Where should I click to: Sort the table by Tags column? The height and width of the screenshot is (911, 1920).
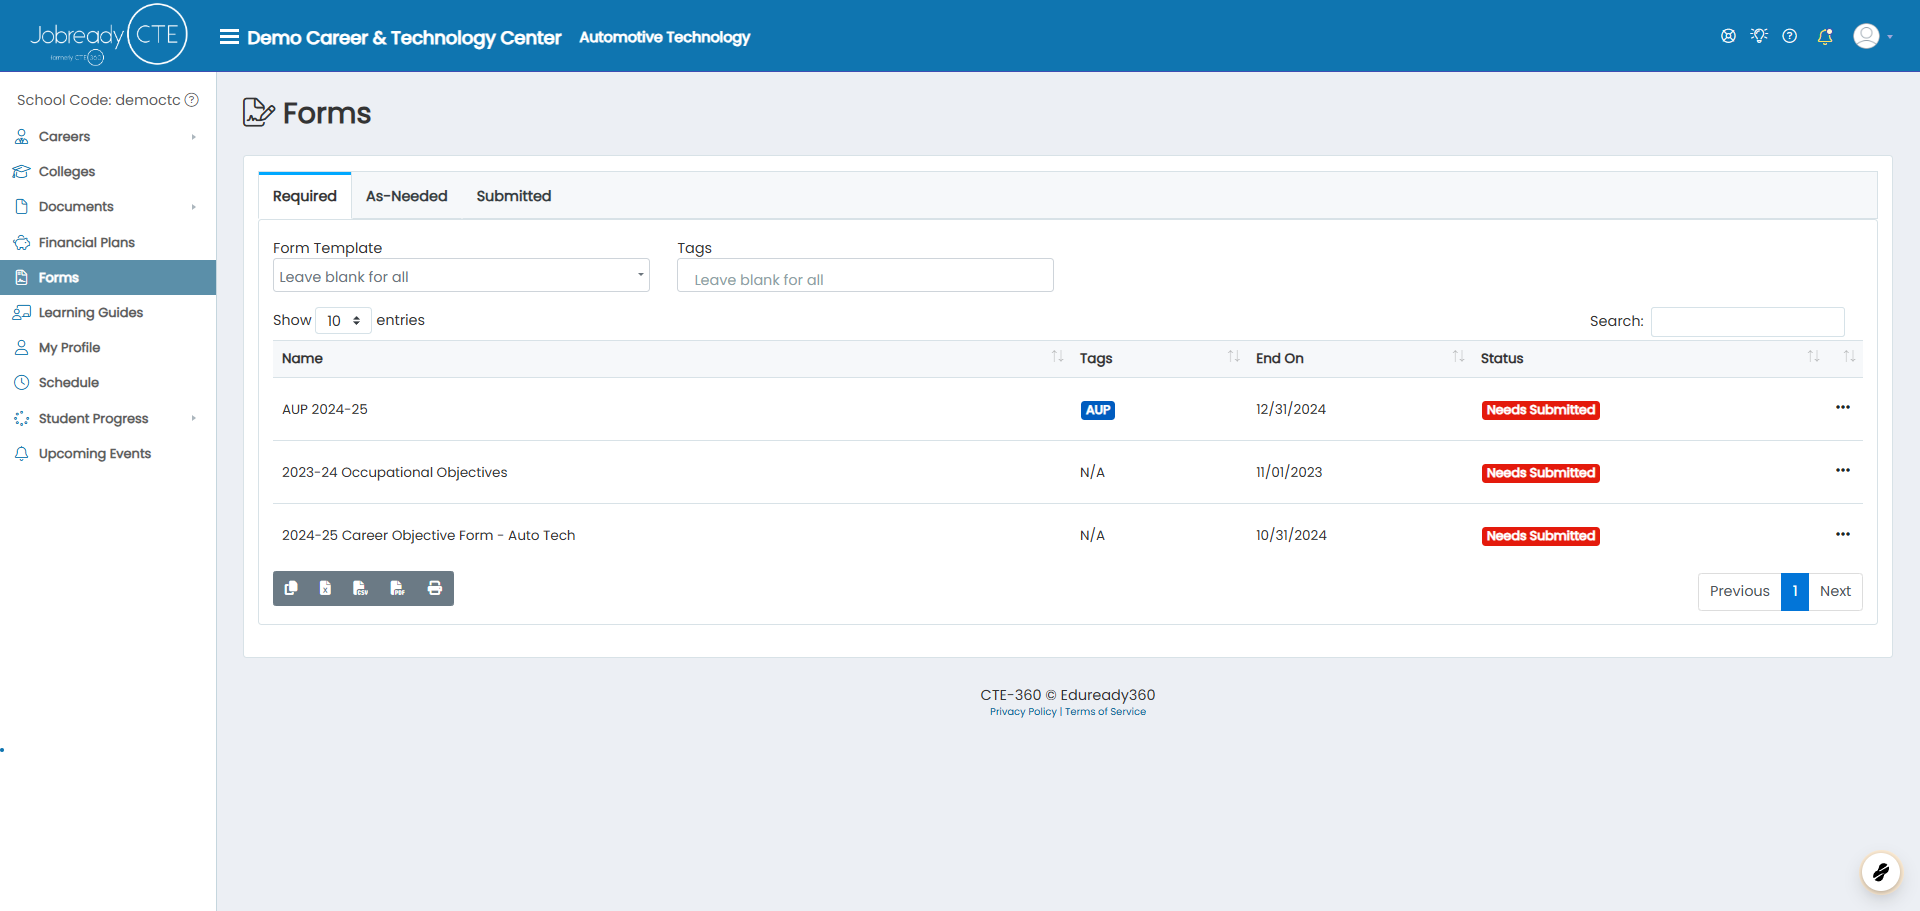point(1159,358)
